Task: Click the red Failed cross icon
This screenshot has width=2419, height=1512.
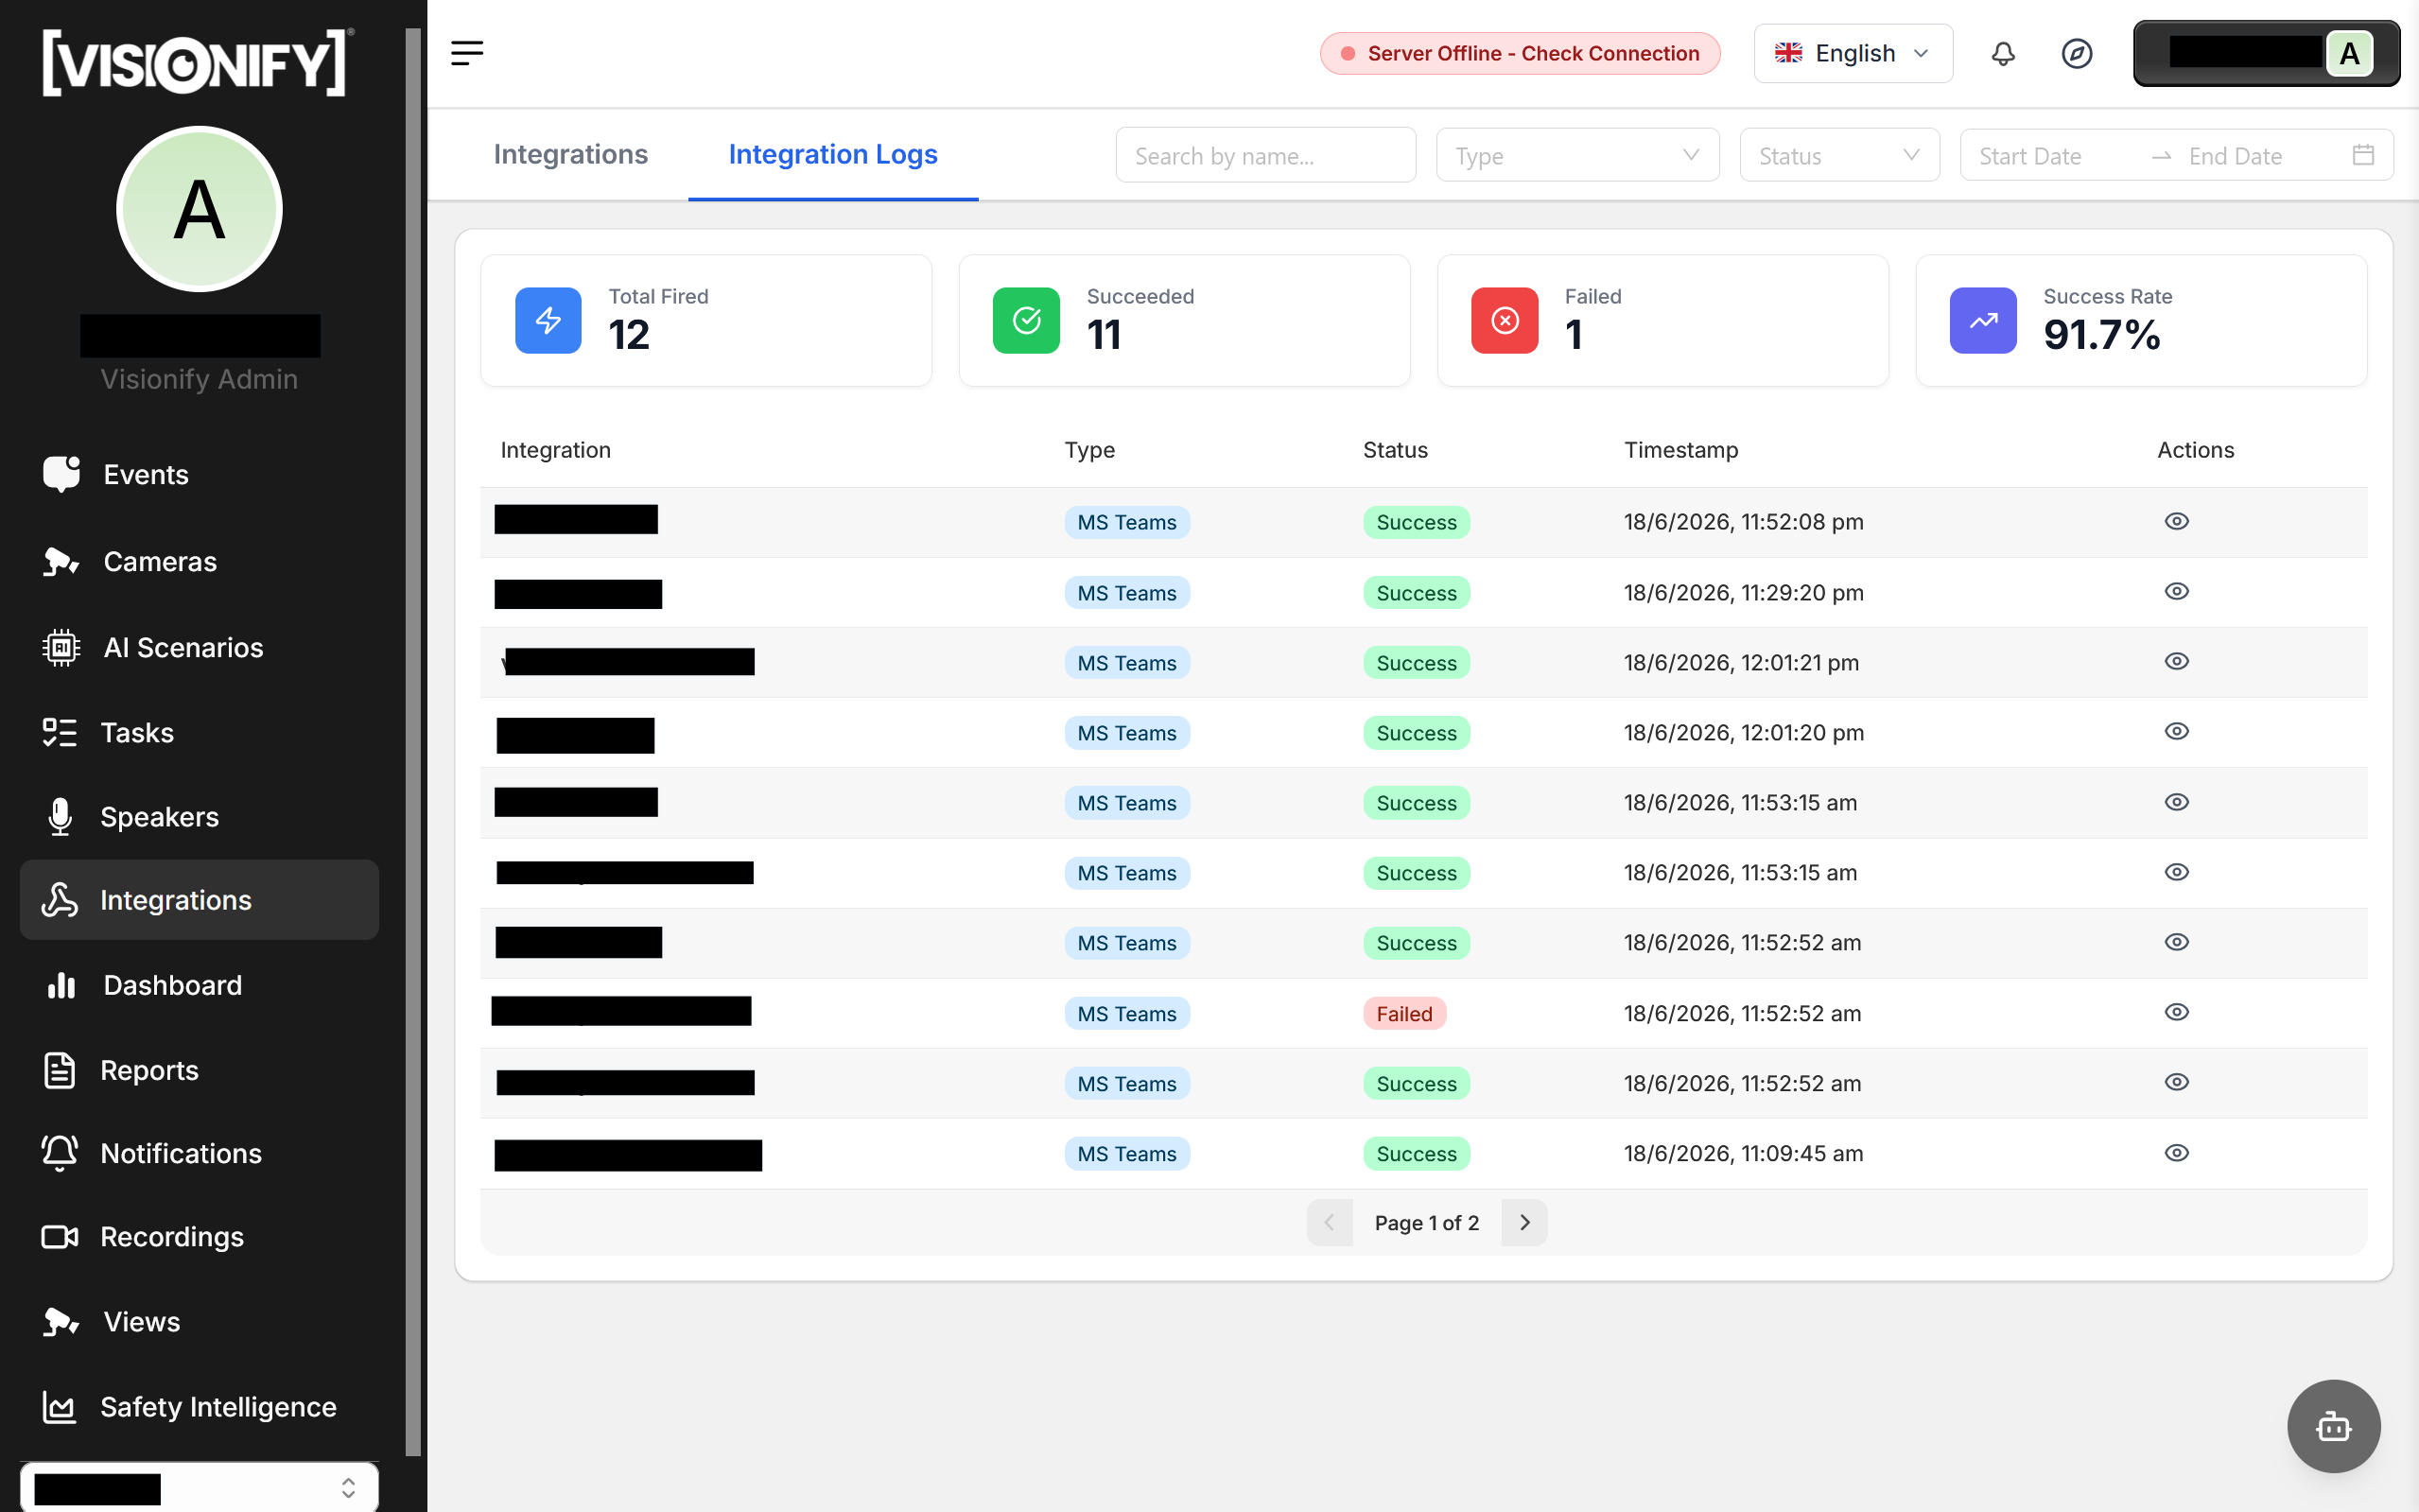Action: [1504, 320]
